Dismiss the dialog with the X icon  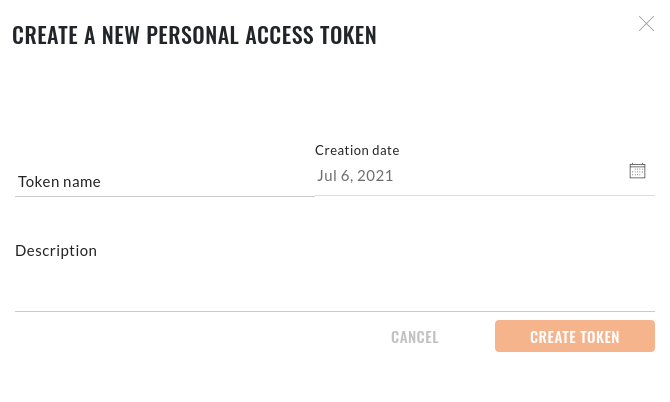pos(646,24)
